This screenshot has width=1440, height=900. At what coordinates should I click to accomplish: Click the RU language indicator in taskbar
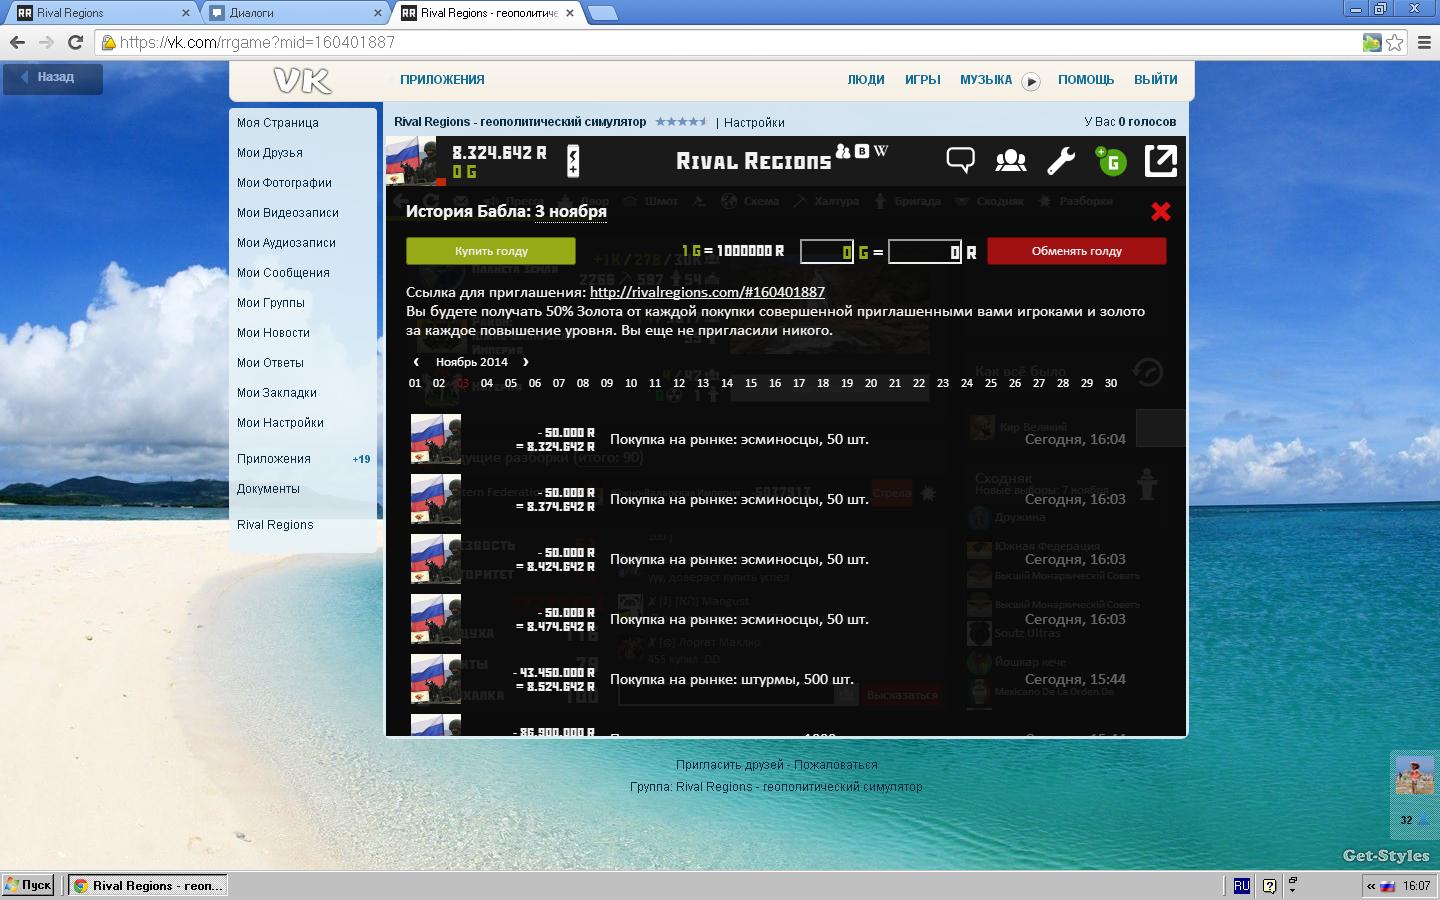(x=1241, y=885)
